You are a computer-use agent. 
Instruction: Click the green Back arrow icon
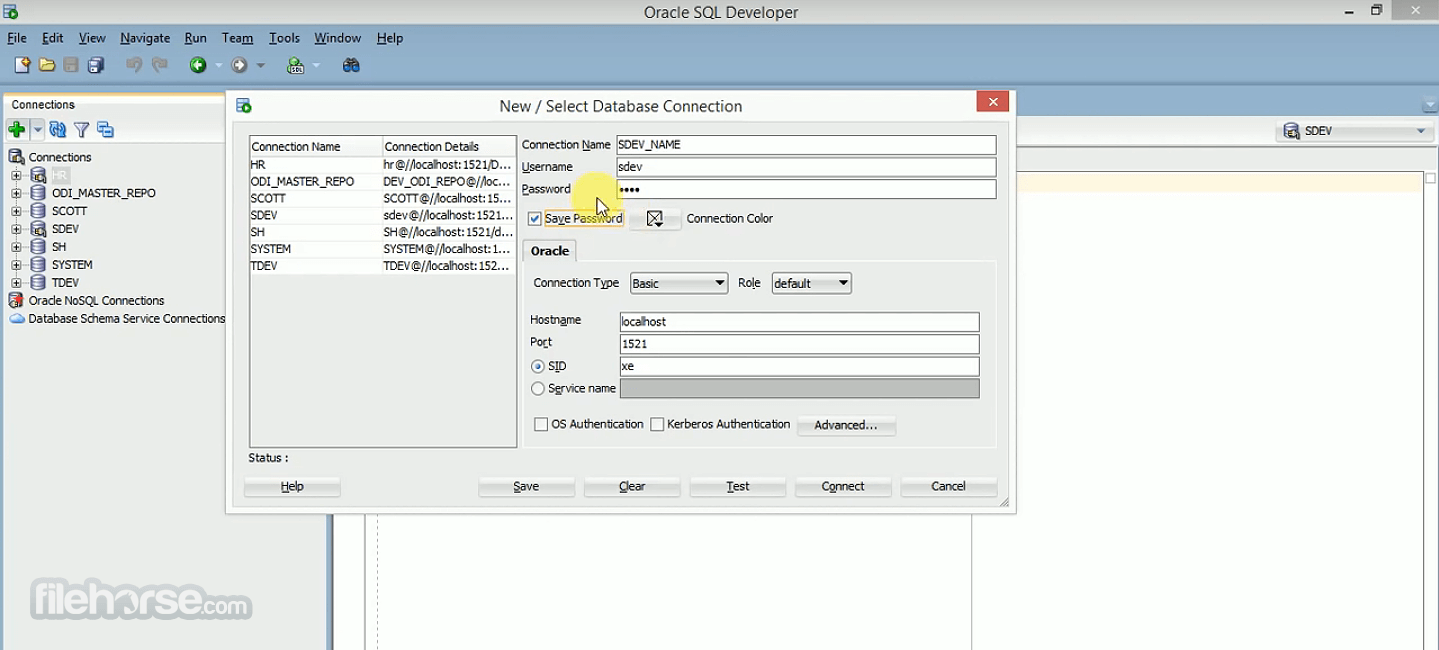198,65
